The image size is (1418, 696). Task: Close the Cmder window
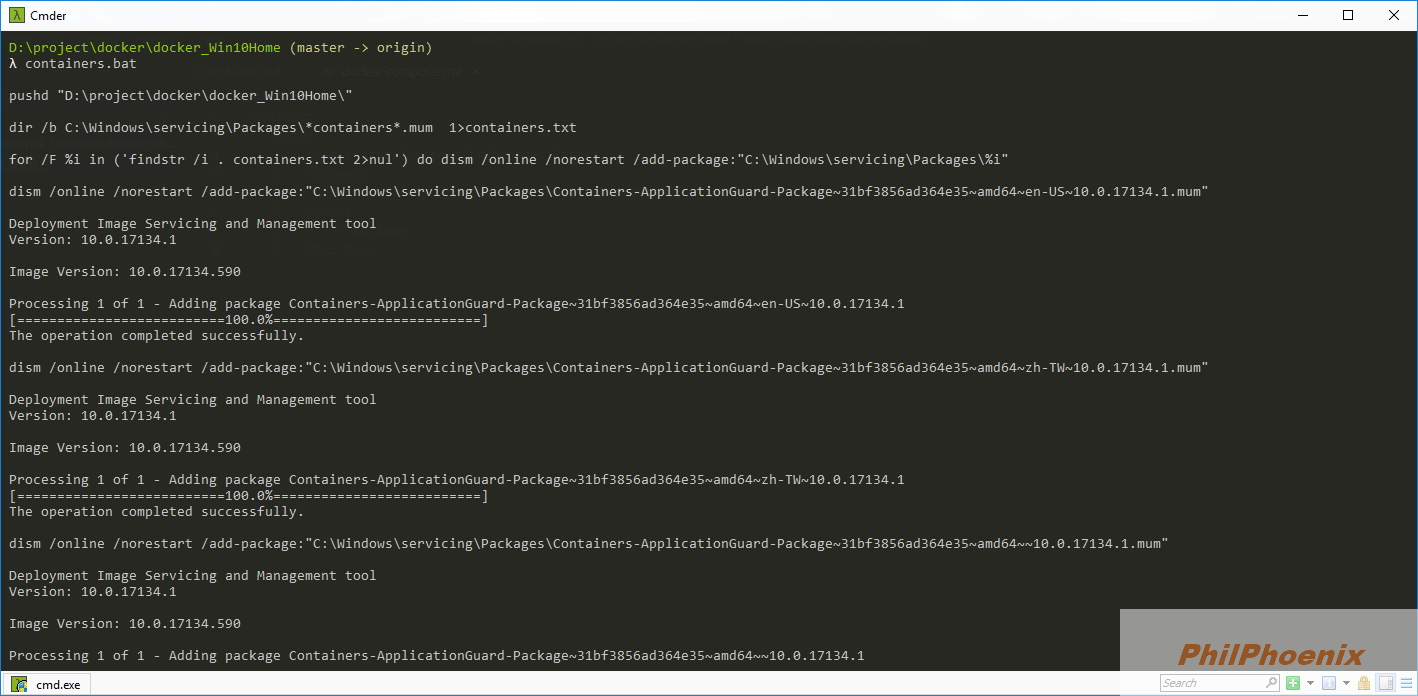click(x=1394, y=15)
